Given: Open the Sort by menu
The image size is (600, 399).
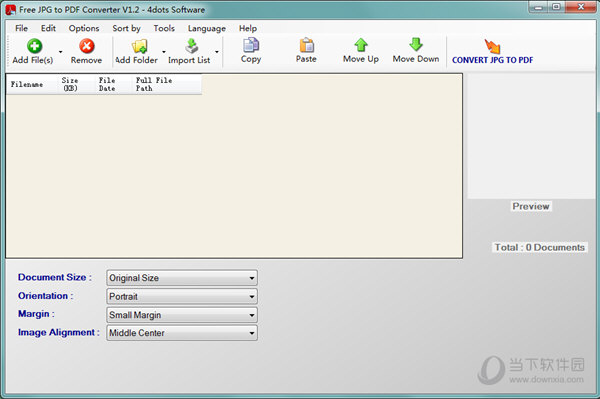Looking at the screenshot, I should 126,28.
